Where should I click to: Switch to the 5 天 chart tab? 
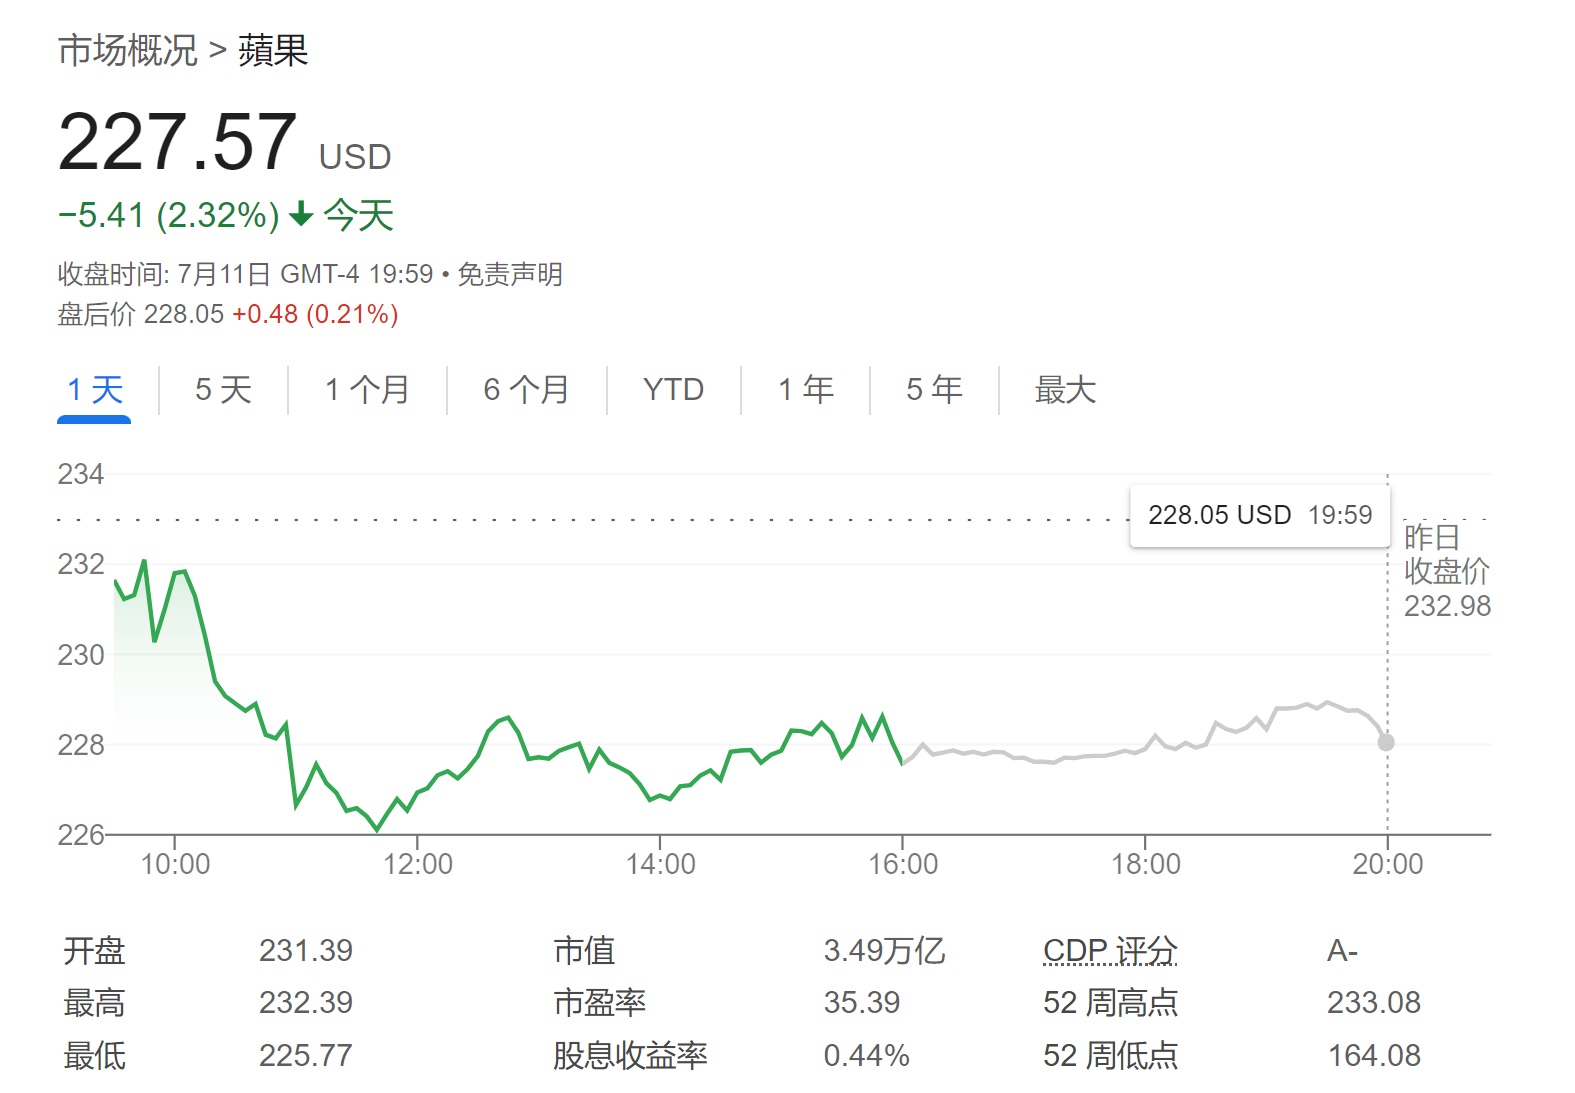click(x=223, y=390)
